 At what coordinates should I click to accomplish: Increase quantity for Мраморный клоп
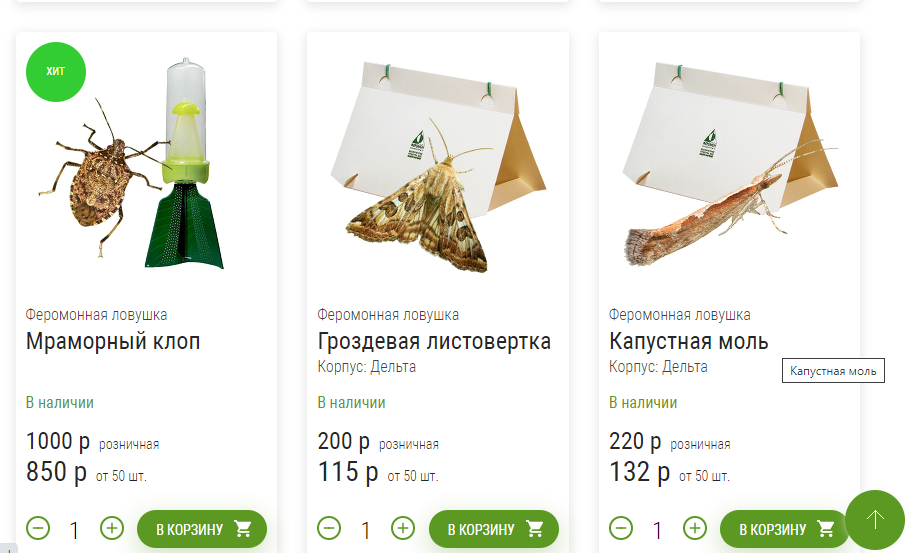pos(112,528)
